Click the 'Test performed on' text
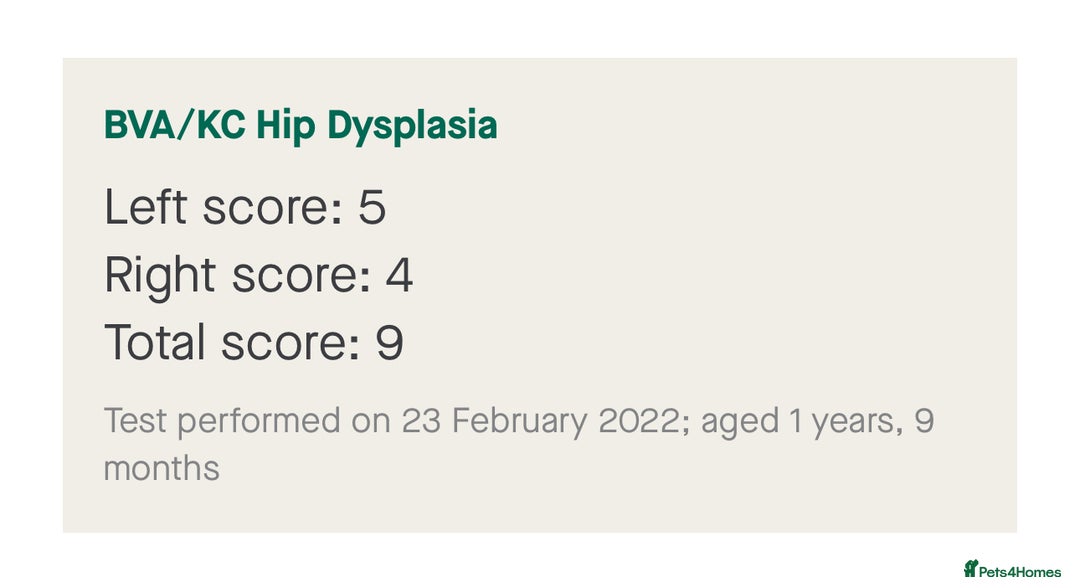 [x=247, y=421]
